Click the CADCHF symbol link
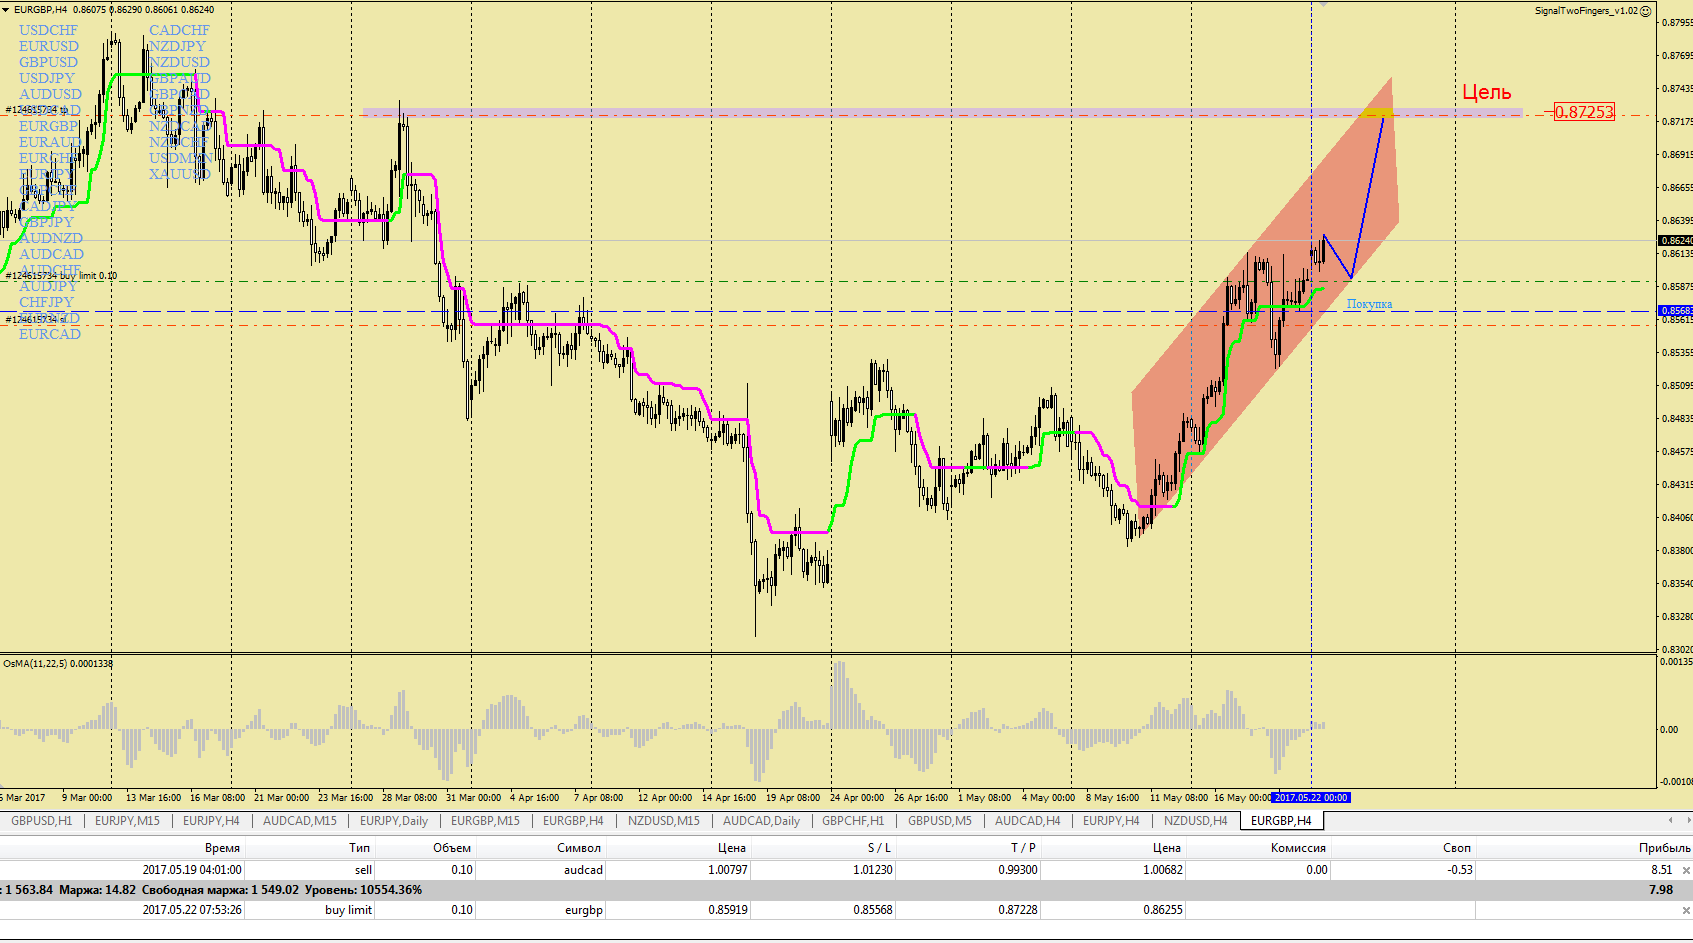The width and height of the screenshot is (1693, 943). (x=179, y=31)
